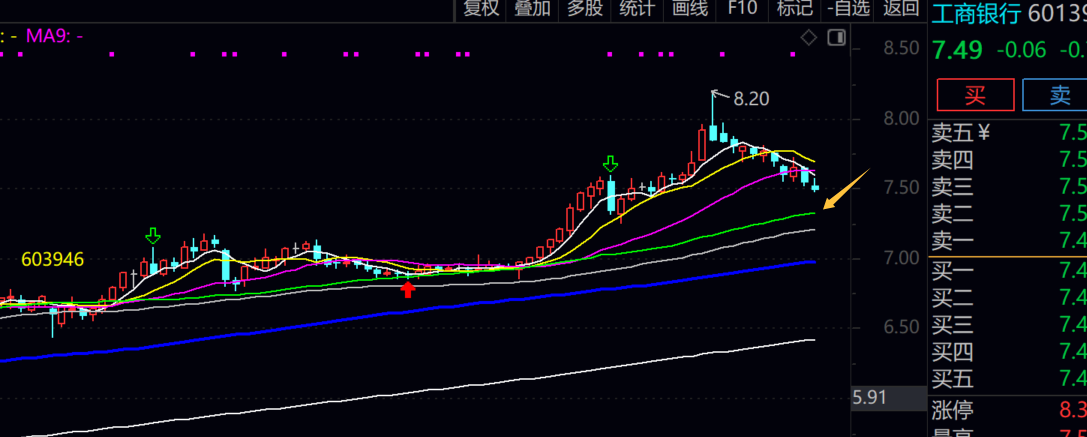1087x437 pixels.
Task: Click the MA9 indicator label
Action: 54,35
